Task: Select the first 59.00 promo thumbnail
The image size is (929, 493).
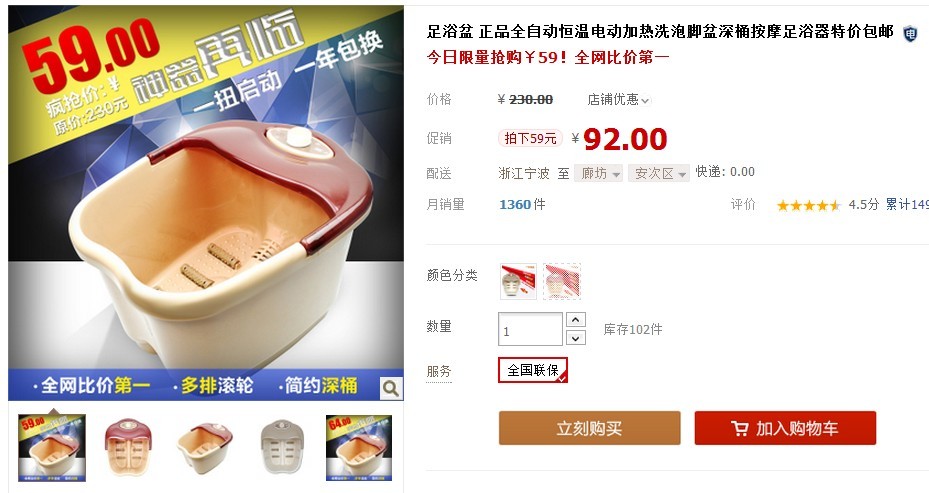Action: point(52,447)
